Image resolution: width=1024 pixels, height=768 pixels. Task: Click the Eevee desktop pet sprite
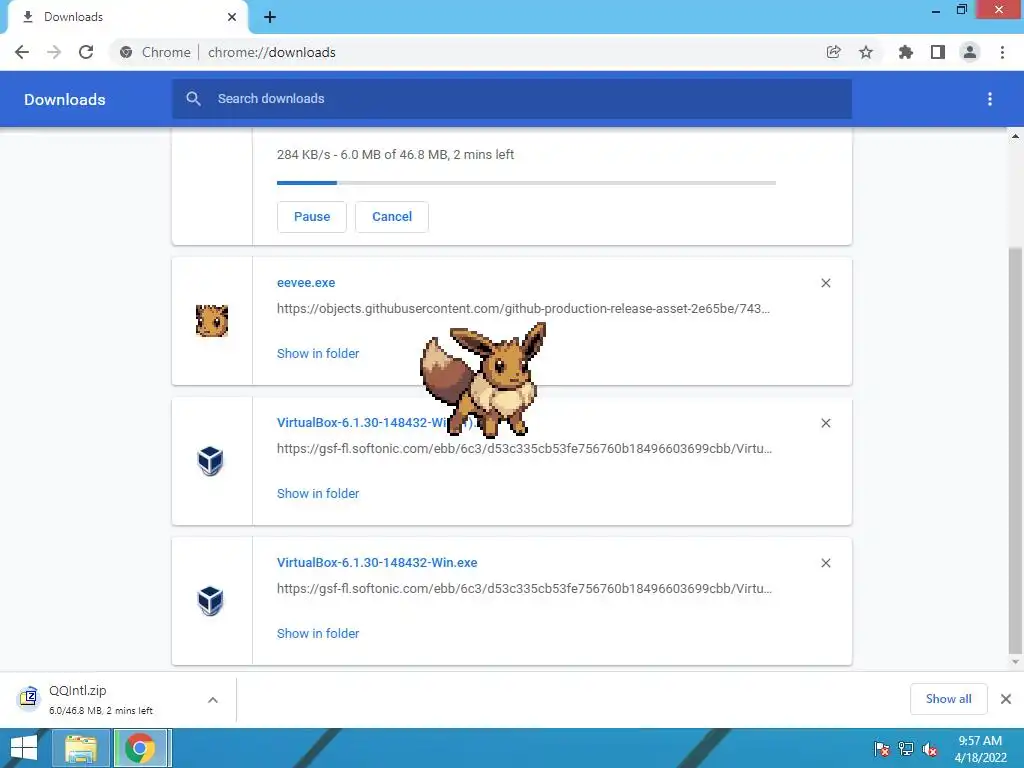pos(483,380)
